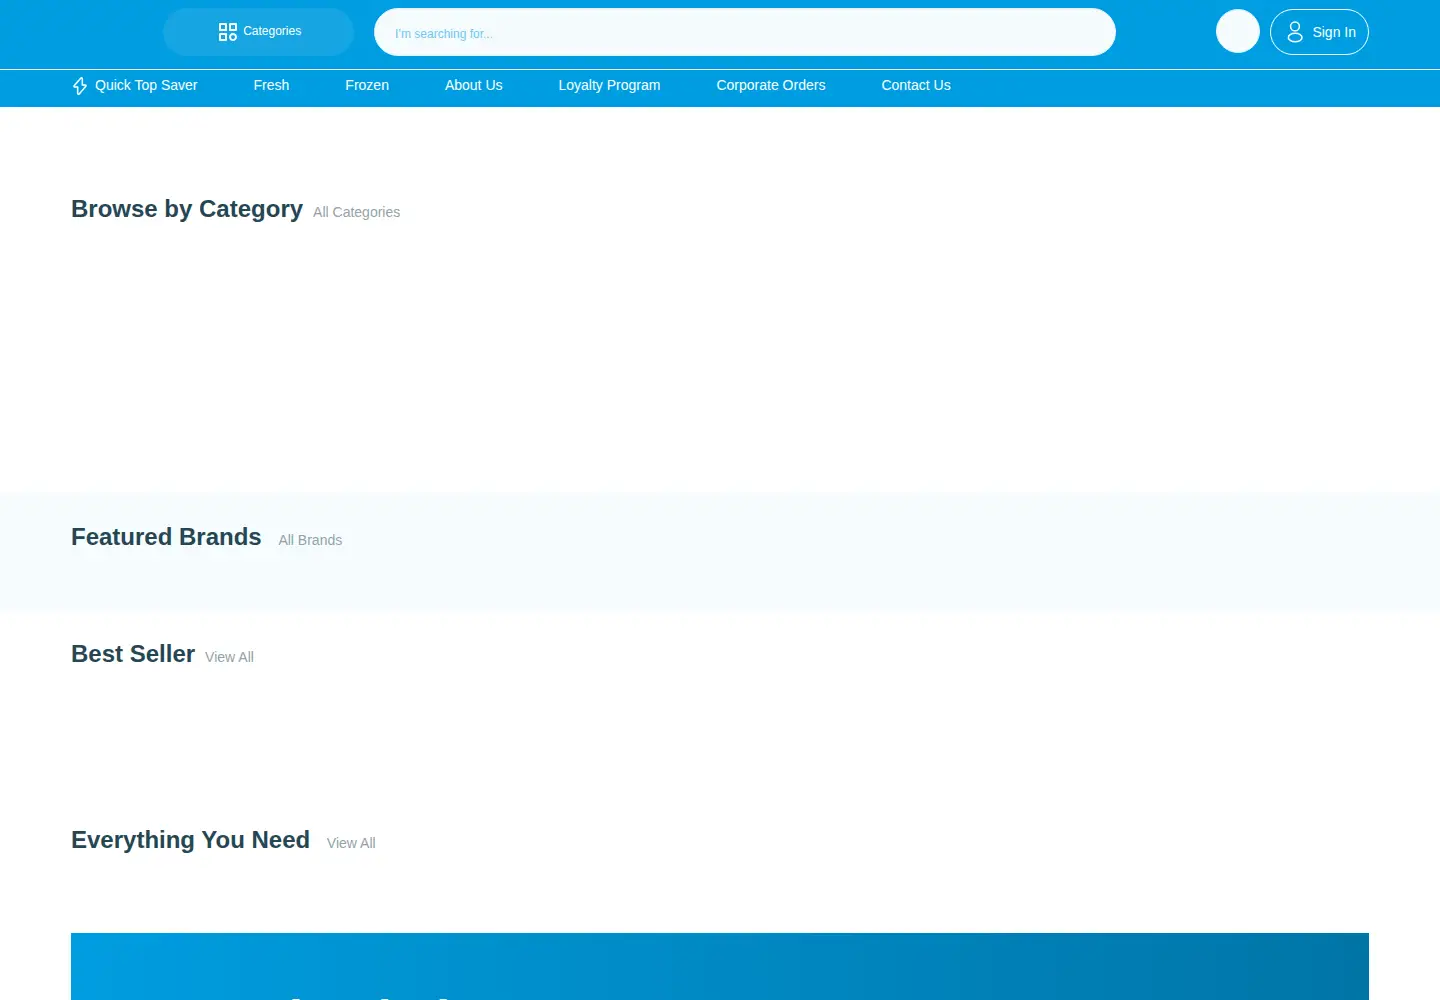Select Frozen in the navigation bar
The width and height of the screenshot is (1440, 1000).
[x=367, y=86]
